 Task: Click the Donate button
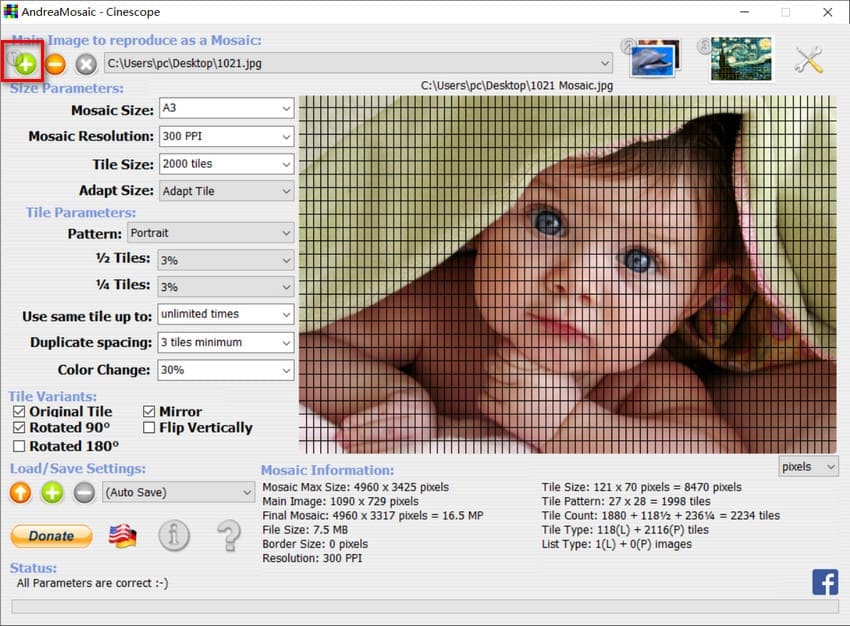pos(51,536)
